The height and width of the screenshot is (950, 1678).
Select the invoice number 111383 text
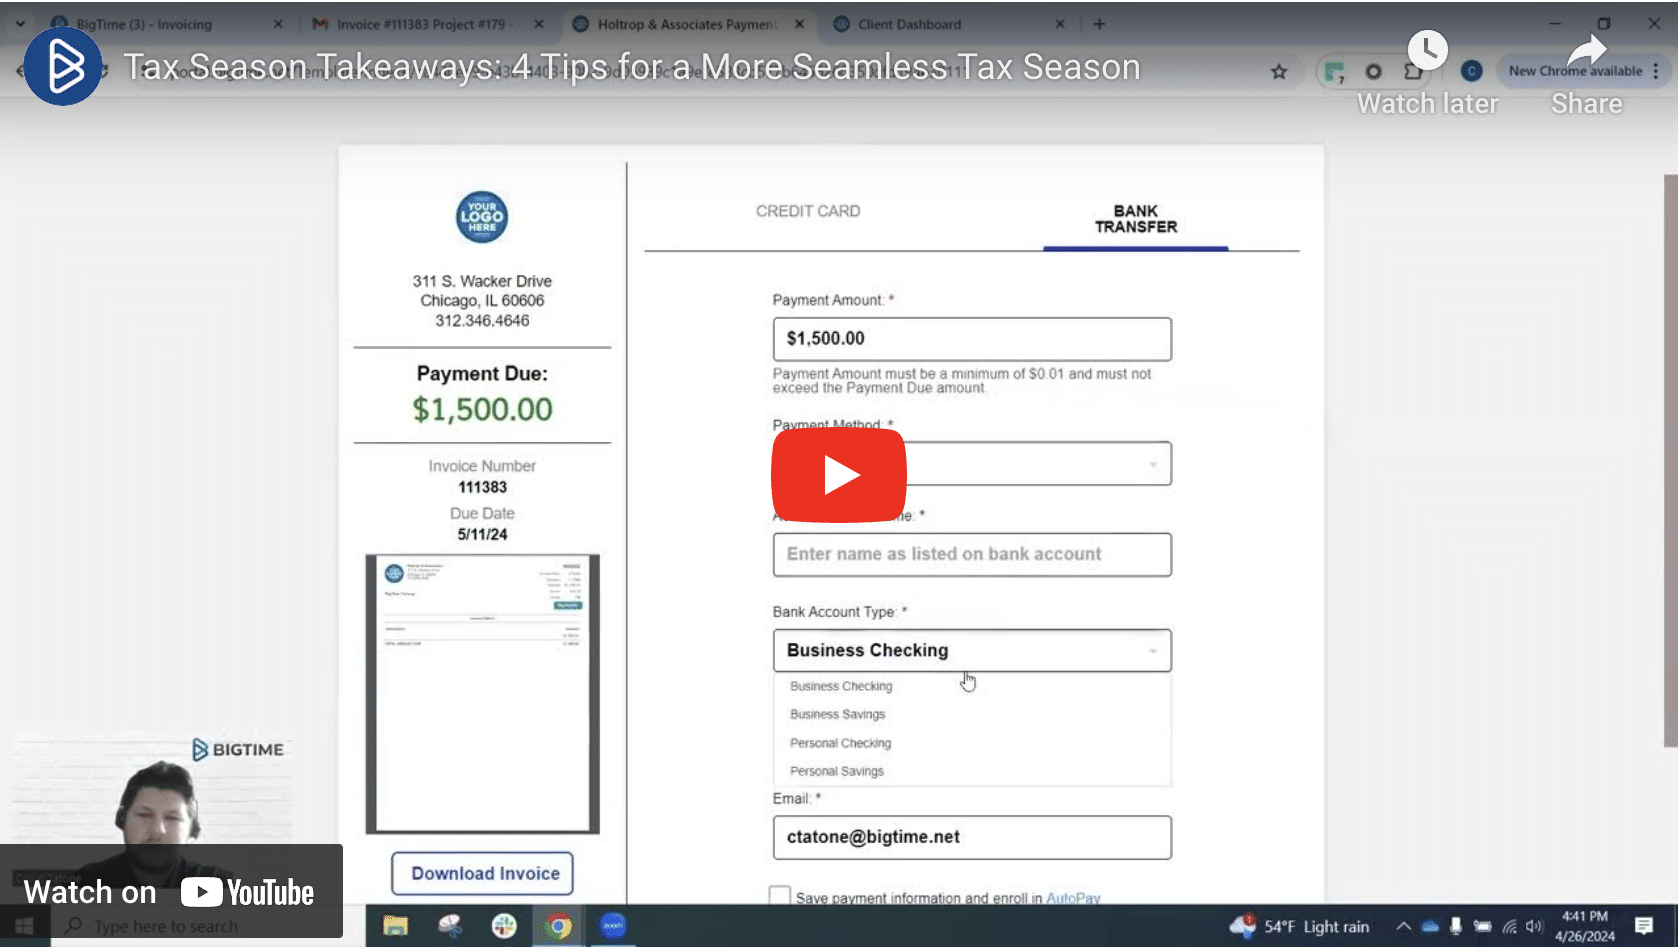482,487
